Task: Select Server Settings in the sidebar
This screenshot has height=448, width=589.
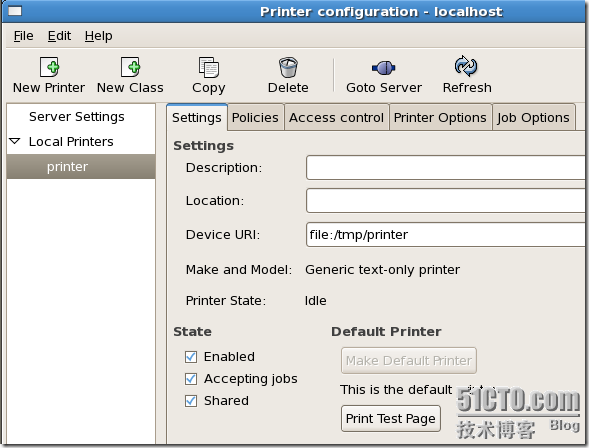Action: 77,117
